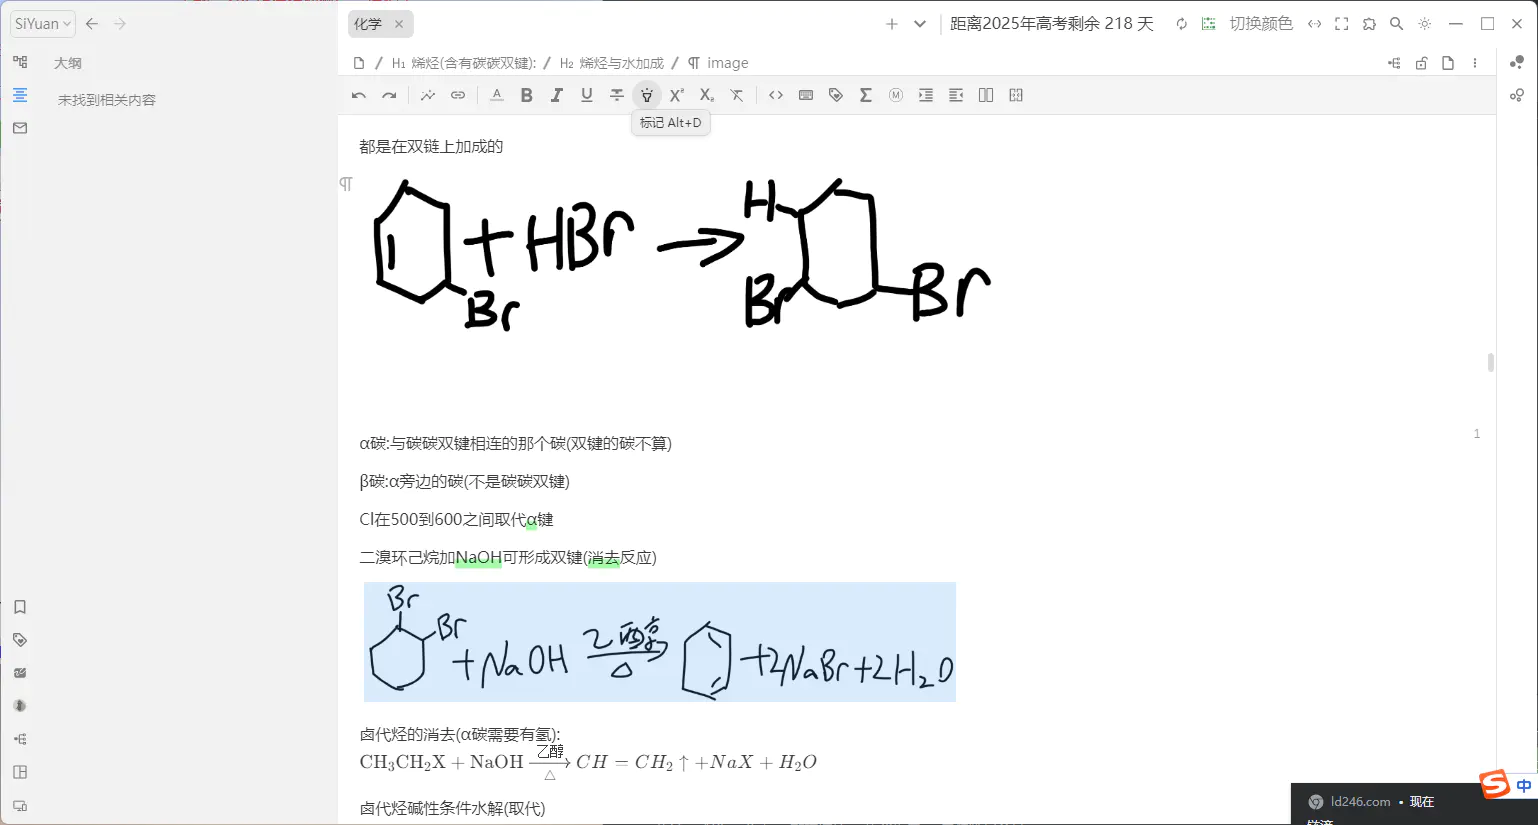The width and height of the screenshot is (1538, 825).
Task: Open the bookmark panel in left dock
Action: [x=20, y=607]
